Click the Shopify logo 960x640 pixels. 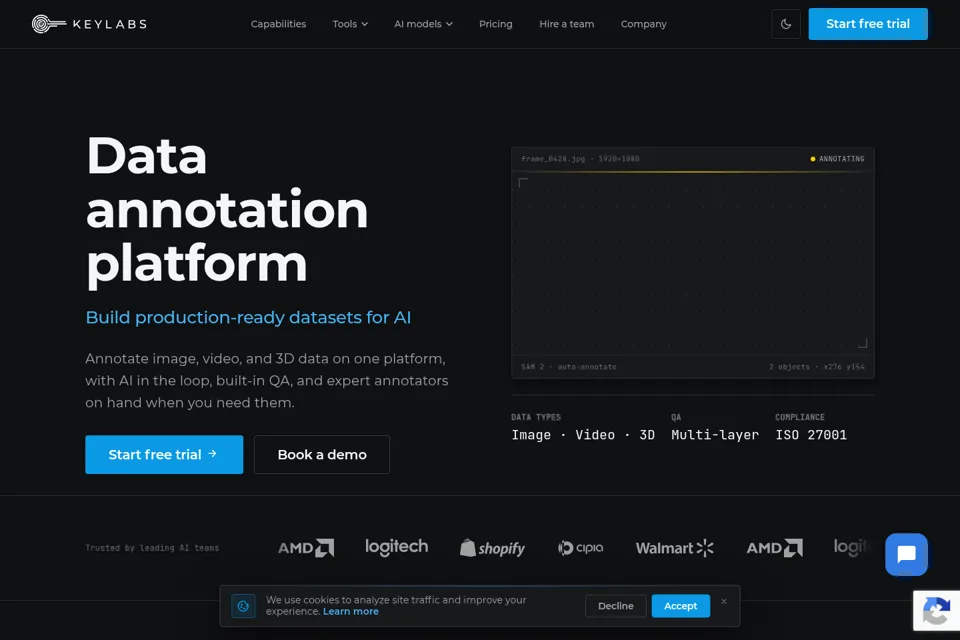point(492,548)
